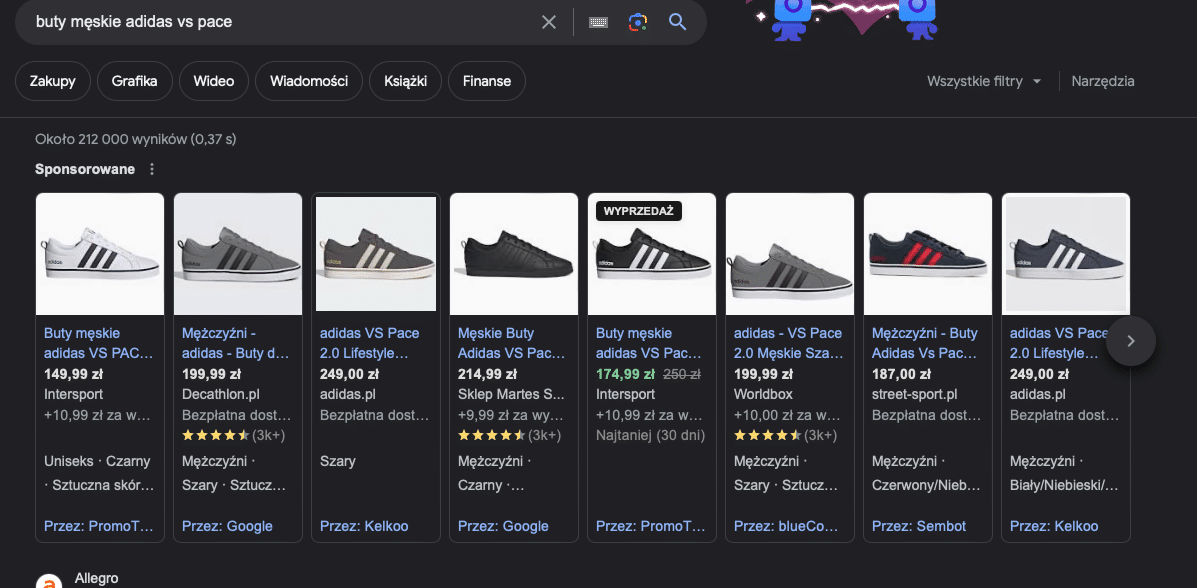1197x588 pixels.
Task: Follow the 'Przez: Sembot' link
Action: point(919,526)
